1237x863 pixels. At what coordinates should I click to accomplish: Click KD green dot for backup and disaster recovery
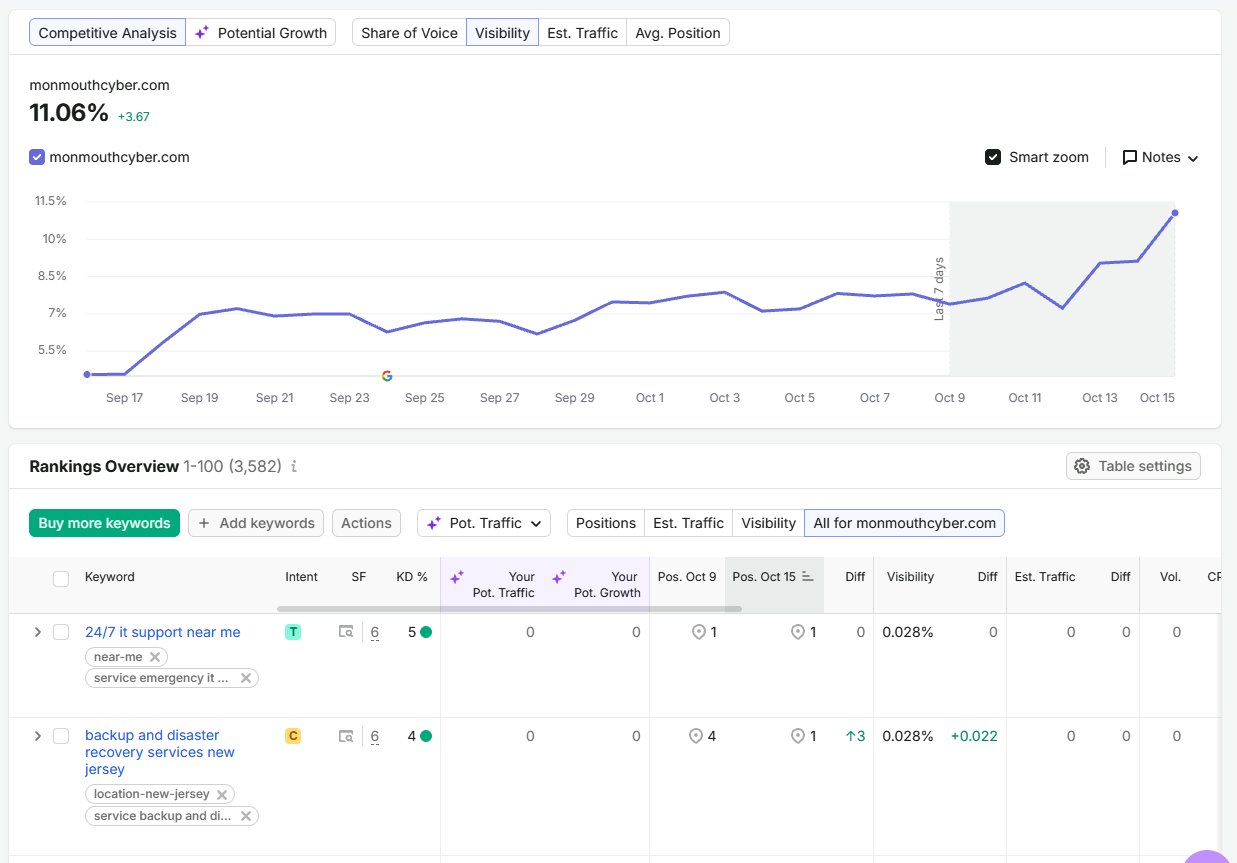pos(426,736)
